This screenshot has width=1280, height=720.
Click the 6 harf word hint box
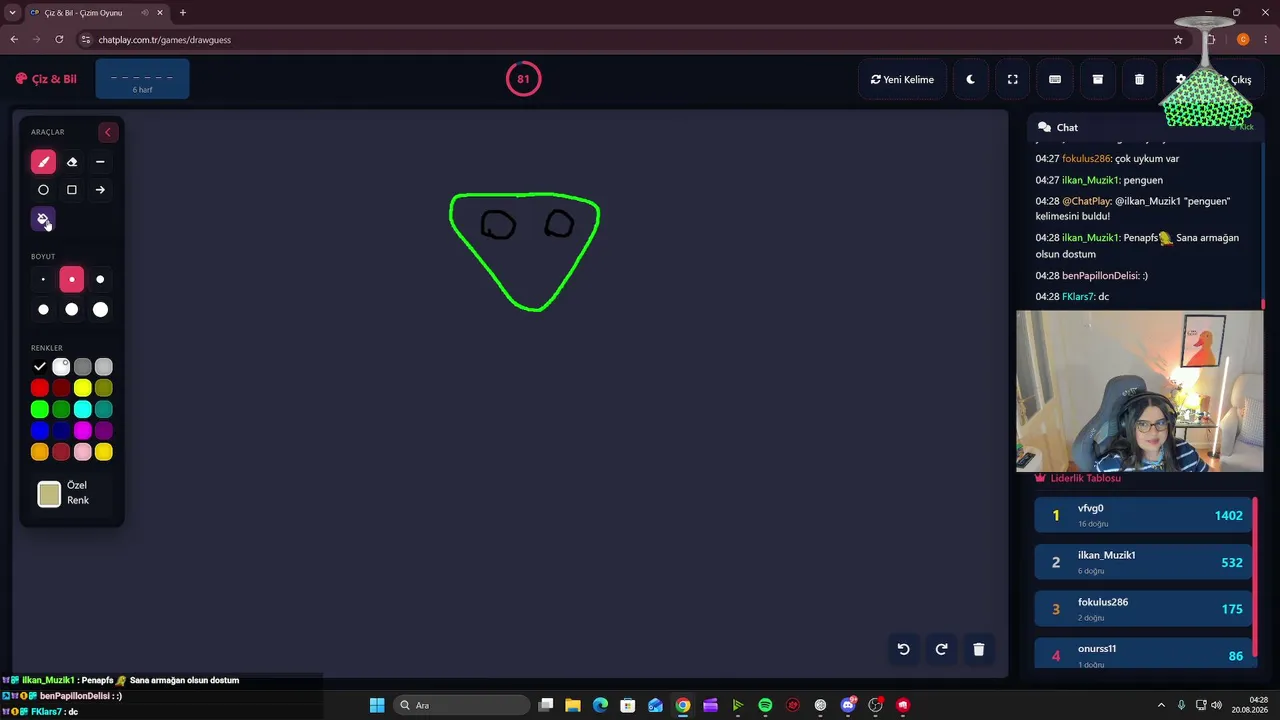(x=142, y=79)
